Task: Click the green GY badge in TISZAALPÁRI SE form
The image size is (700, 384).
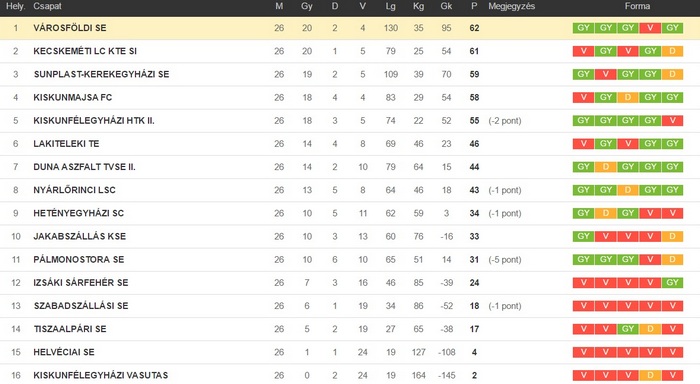Action: coord(628,329)
